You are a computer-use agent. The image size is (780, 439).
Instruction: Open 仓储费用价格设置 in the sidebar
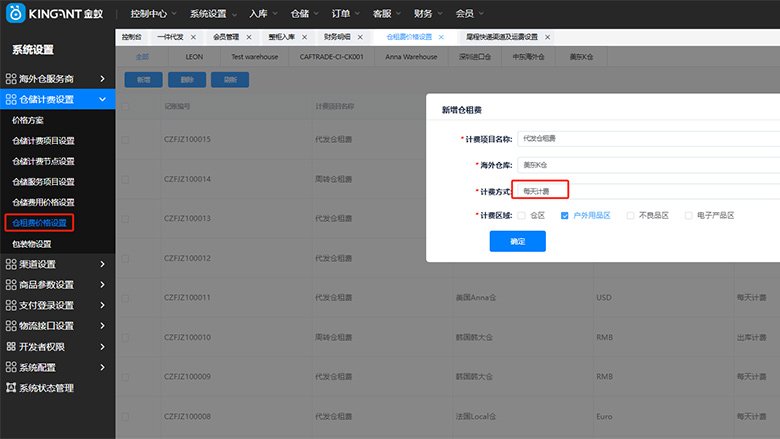point(43,202)
